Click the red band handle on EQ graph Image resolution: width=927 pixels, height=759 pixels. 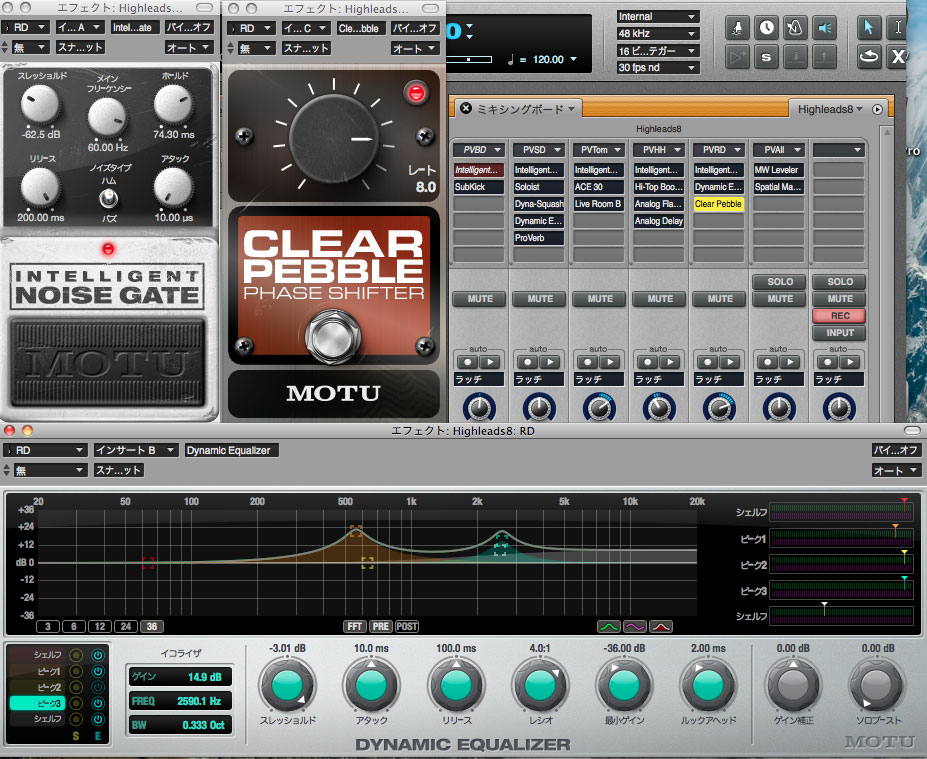coord(148,563)
